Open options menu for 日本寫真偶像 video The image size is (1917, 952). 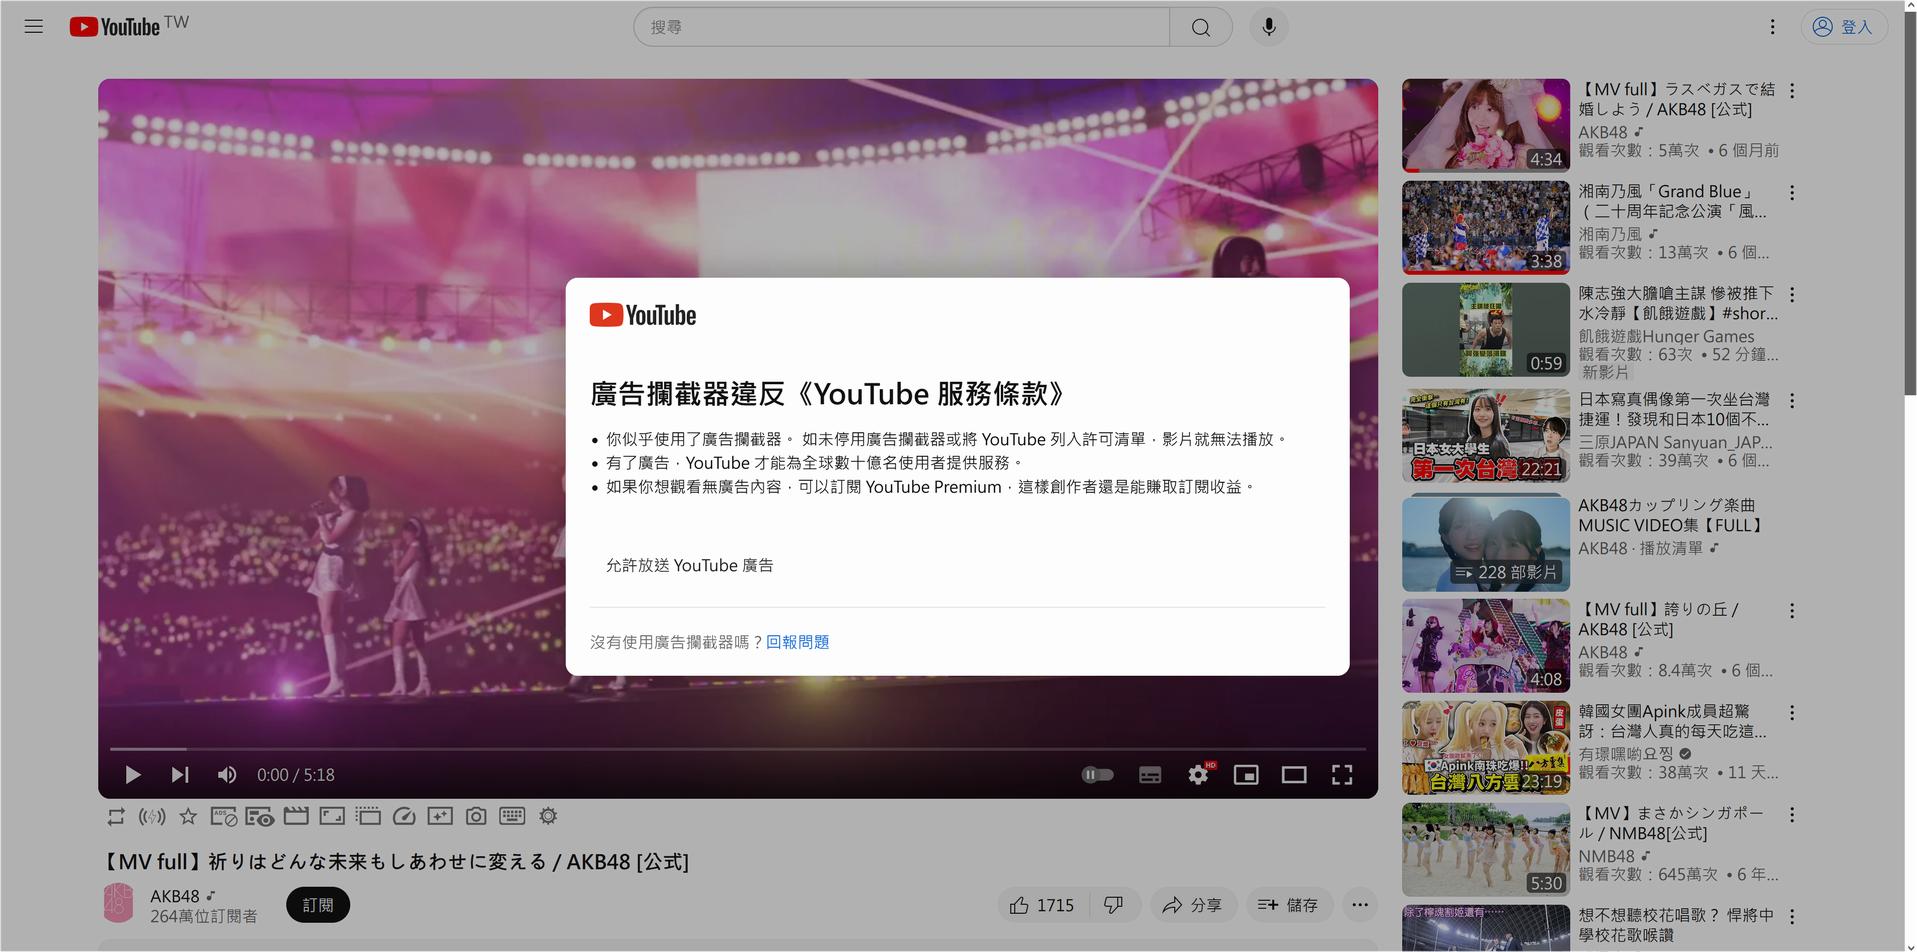[x=1792, y=401]
